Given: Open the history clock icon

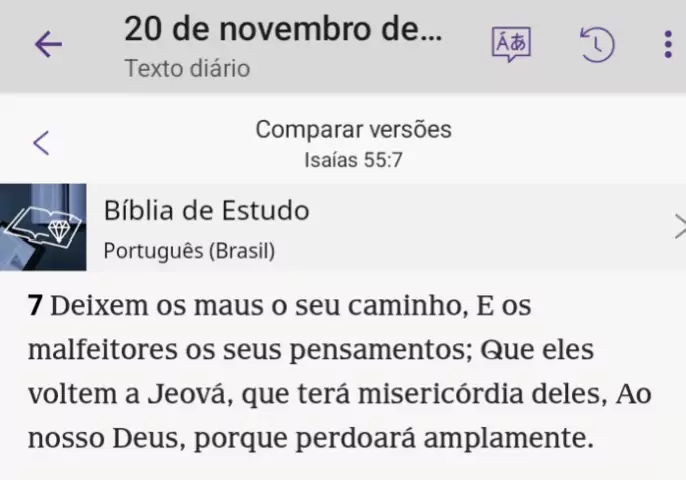Looking at the screenshot, I should (596, 44).
